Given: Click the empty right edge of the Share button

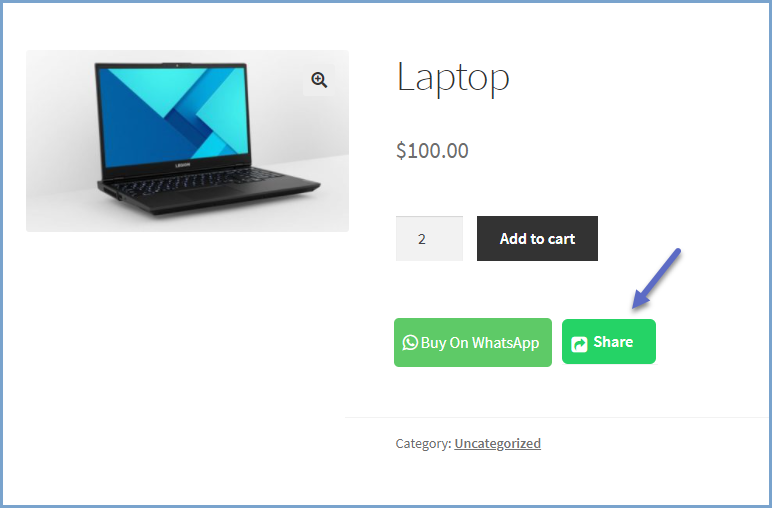Looking at the screenshot, I should point(645,342).
